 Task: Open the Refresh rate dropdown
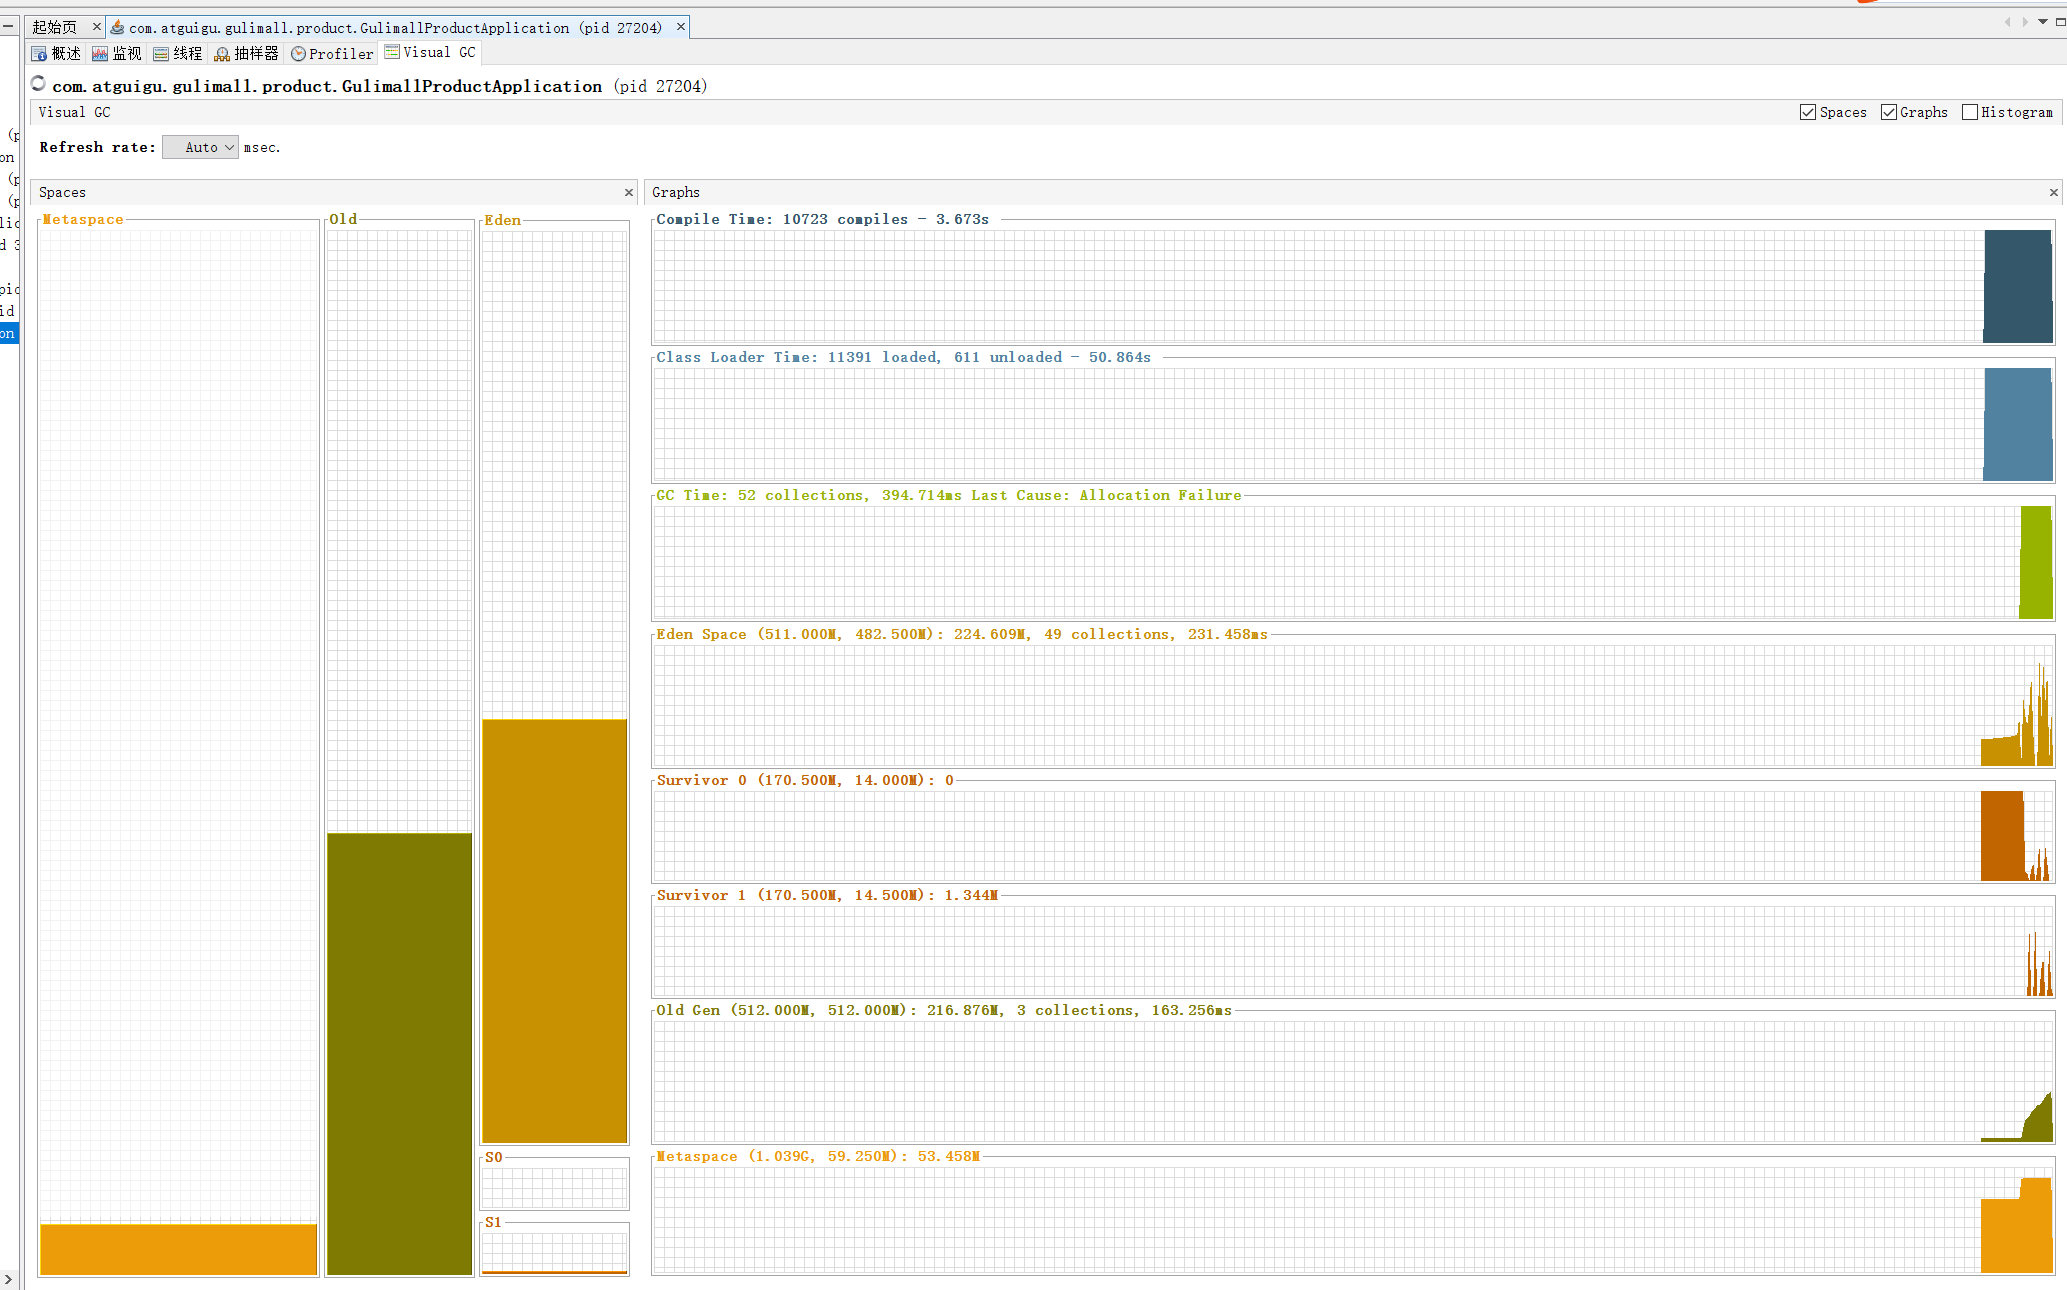(201, 148)
